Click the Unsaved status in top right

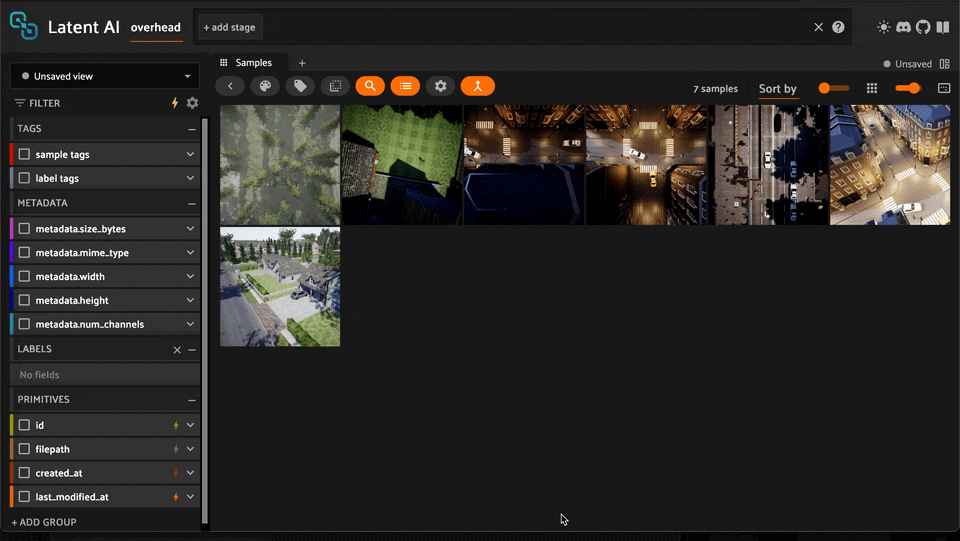tap(907, 64)
